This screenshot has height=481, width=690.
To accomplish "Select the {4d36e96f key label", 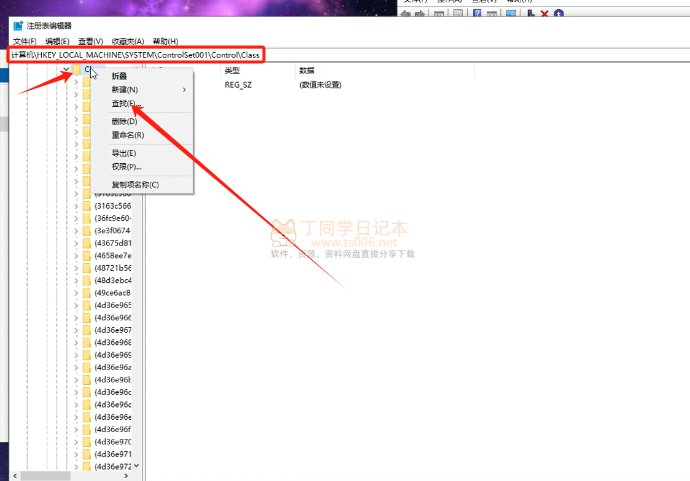I will [113, 429].
